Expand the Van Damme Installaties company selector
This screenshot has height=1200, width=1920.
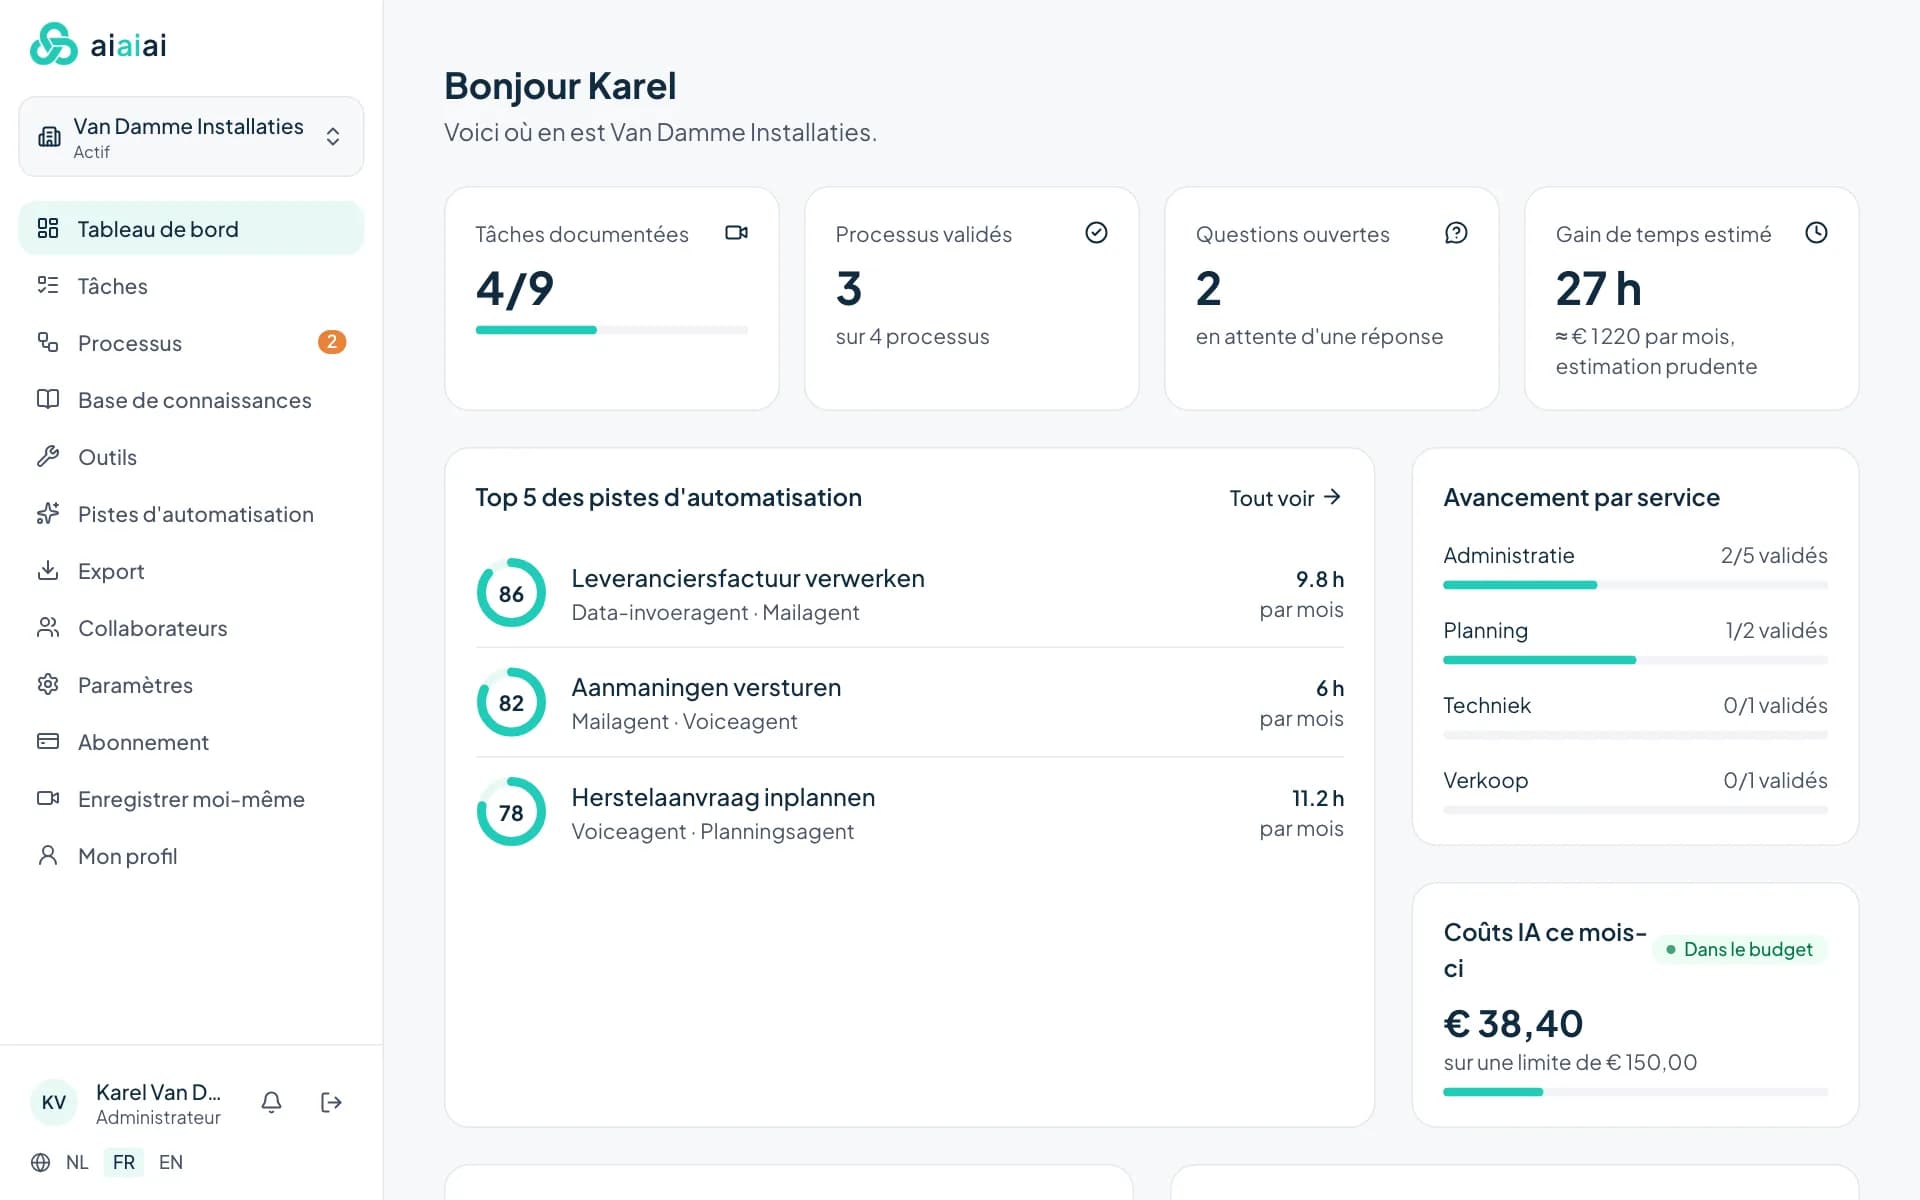pyautogui.click(x=191, y=137)
